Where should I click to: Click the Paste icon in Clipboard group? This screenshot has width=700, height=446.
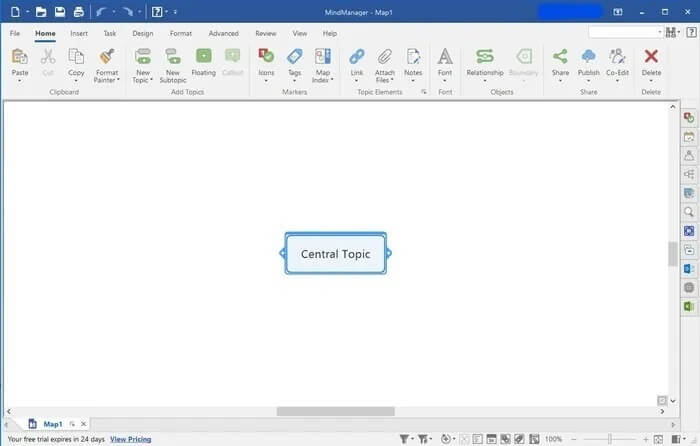[20, 57]
